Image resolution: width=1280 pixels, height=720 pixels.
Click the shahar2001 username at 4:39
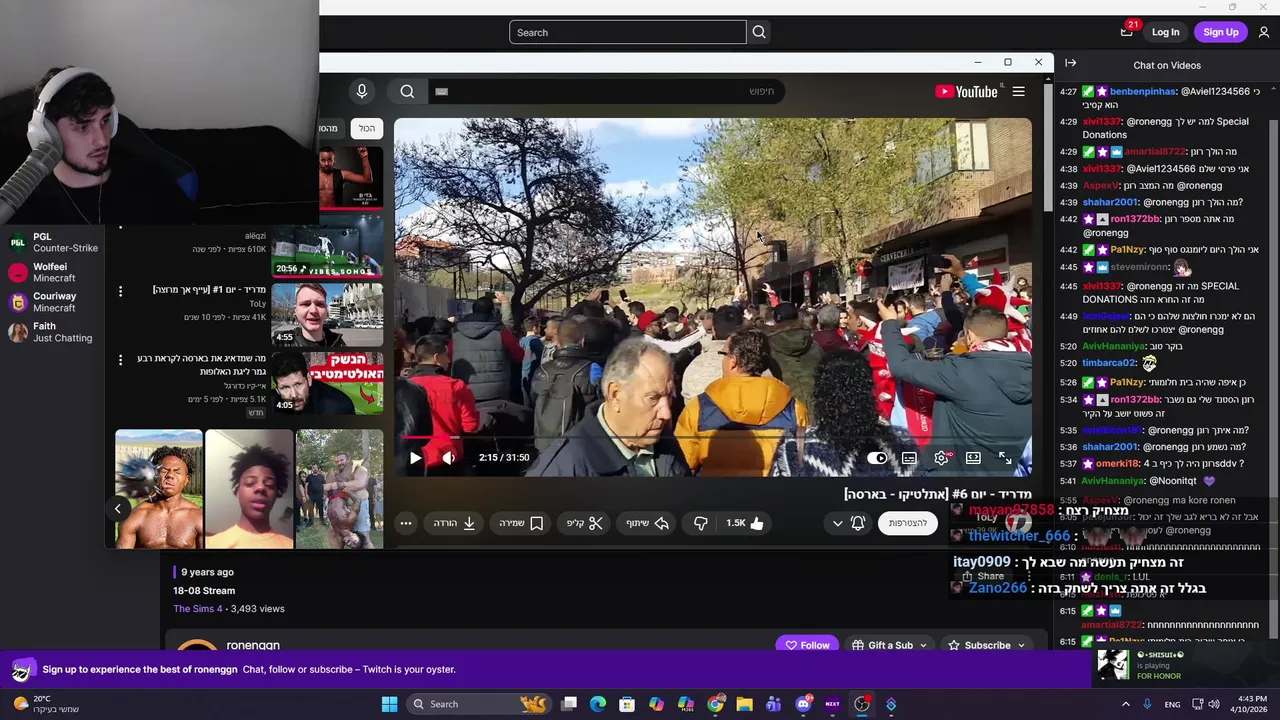[1110, 202]
